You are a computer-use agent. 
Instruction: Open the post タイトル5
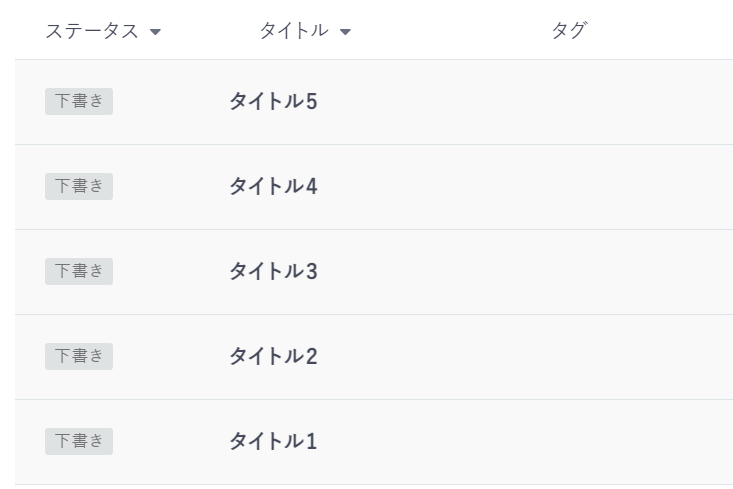point(273,101)
